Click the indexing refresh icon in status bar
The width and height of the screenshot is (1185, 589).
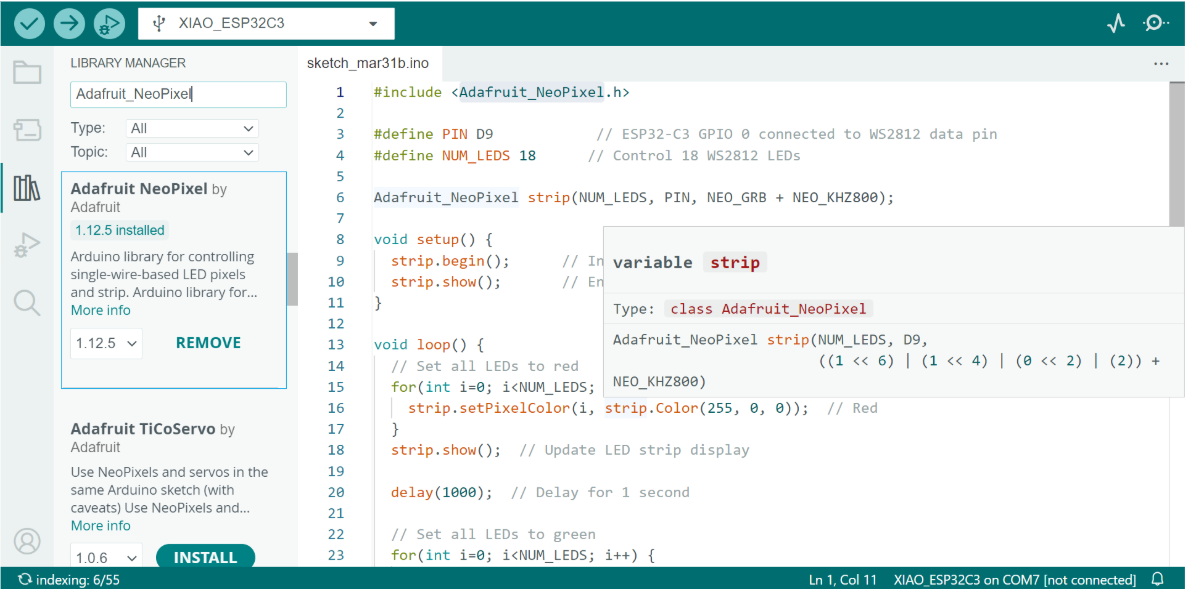pyautogui.click(x=24, y=579)
